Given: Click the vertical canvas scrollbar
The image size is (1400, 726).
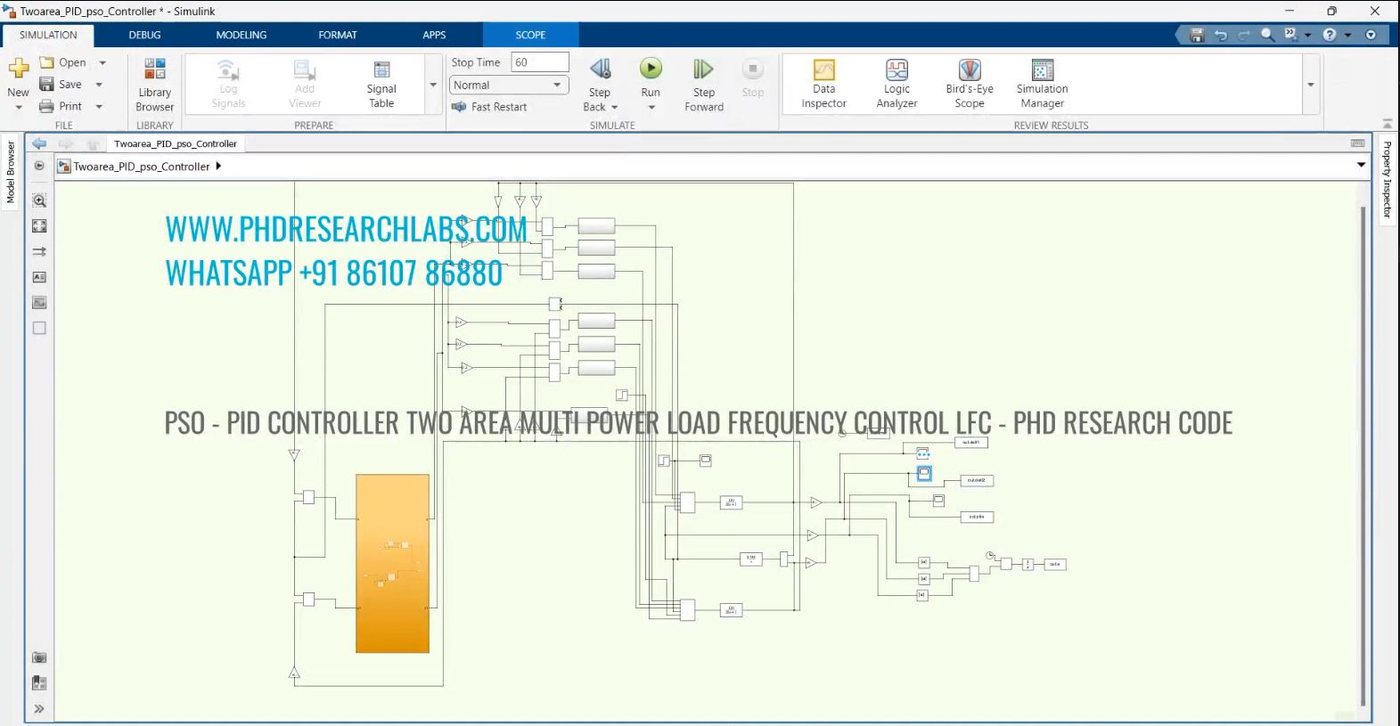Looking at the screenshot, I should point(1362,454).
